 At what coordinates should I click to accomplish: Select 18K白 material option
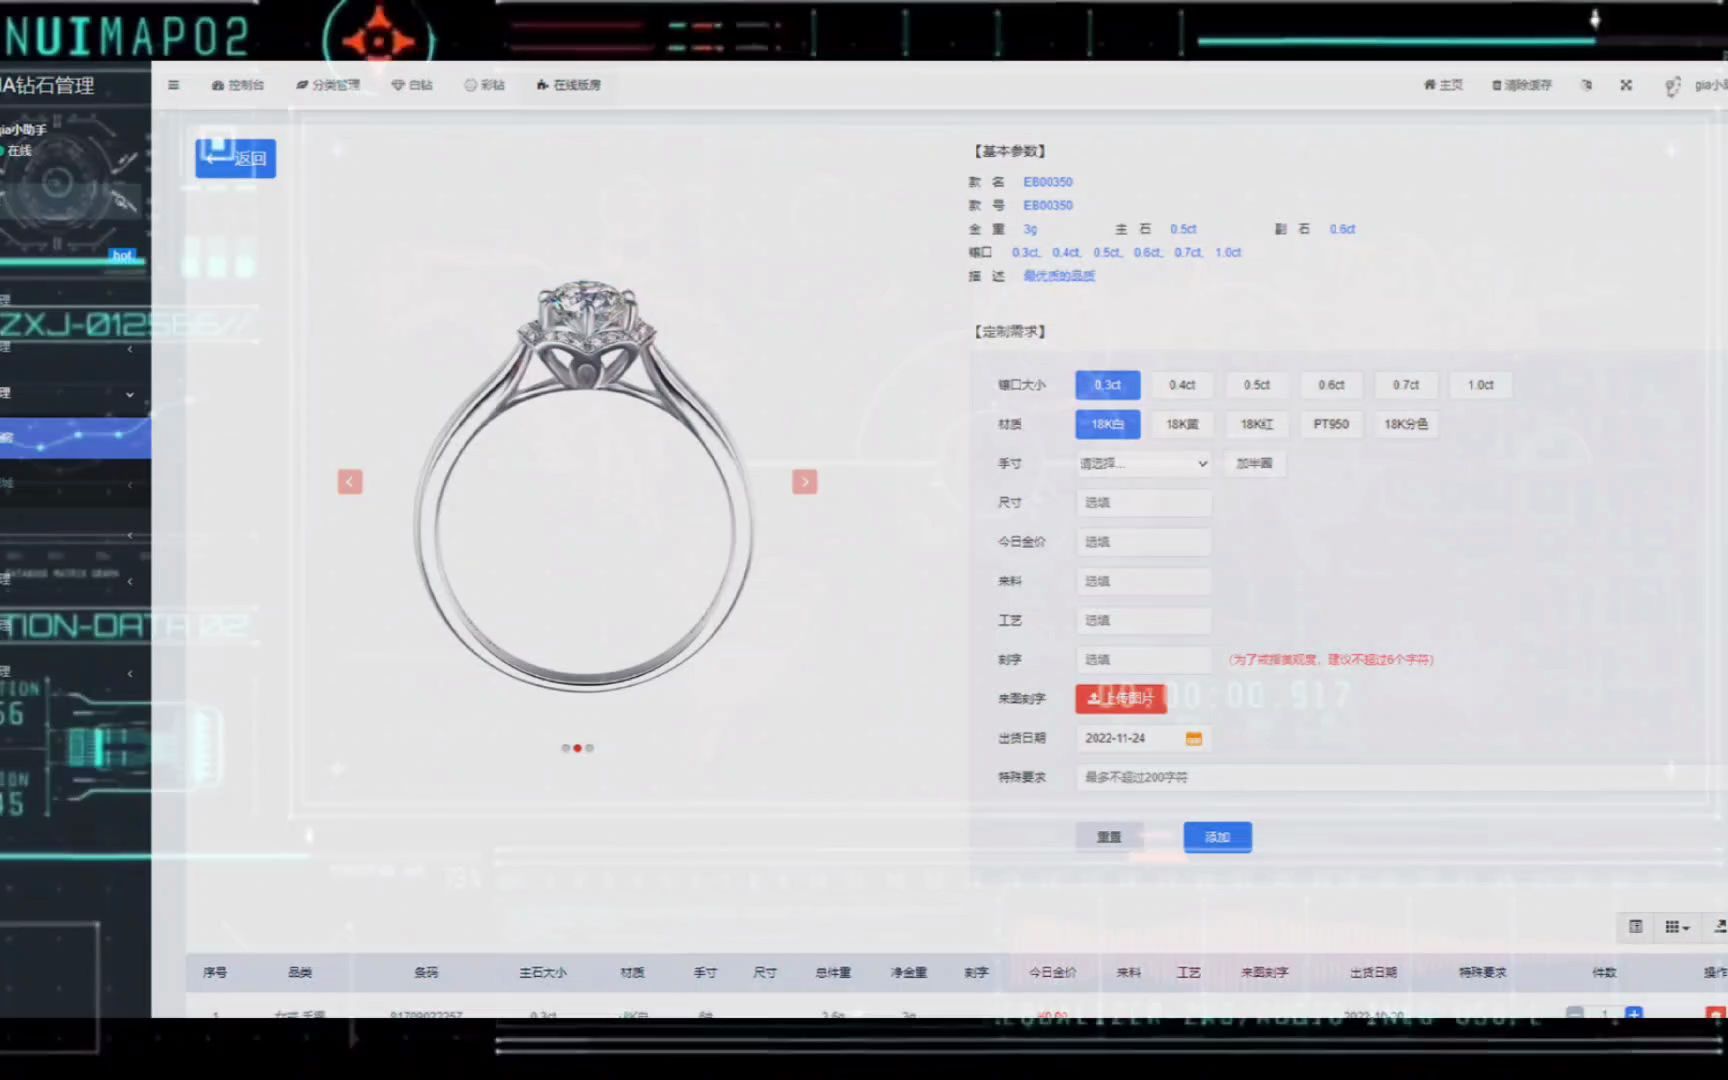[x=1107, y=424]
